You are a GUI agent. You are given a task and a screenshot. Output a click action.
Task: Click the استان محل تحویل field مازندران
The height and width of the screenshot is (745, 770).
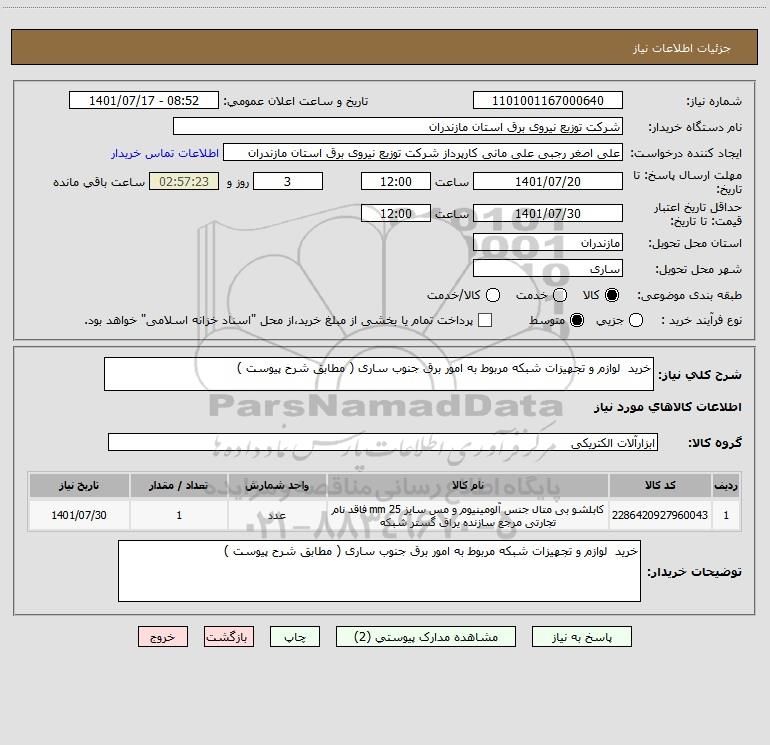click(548, 243)
